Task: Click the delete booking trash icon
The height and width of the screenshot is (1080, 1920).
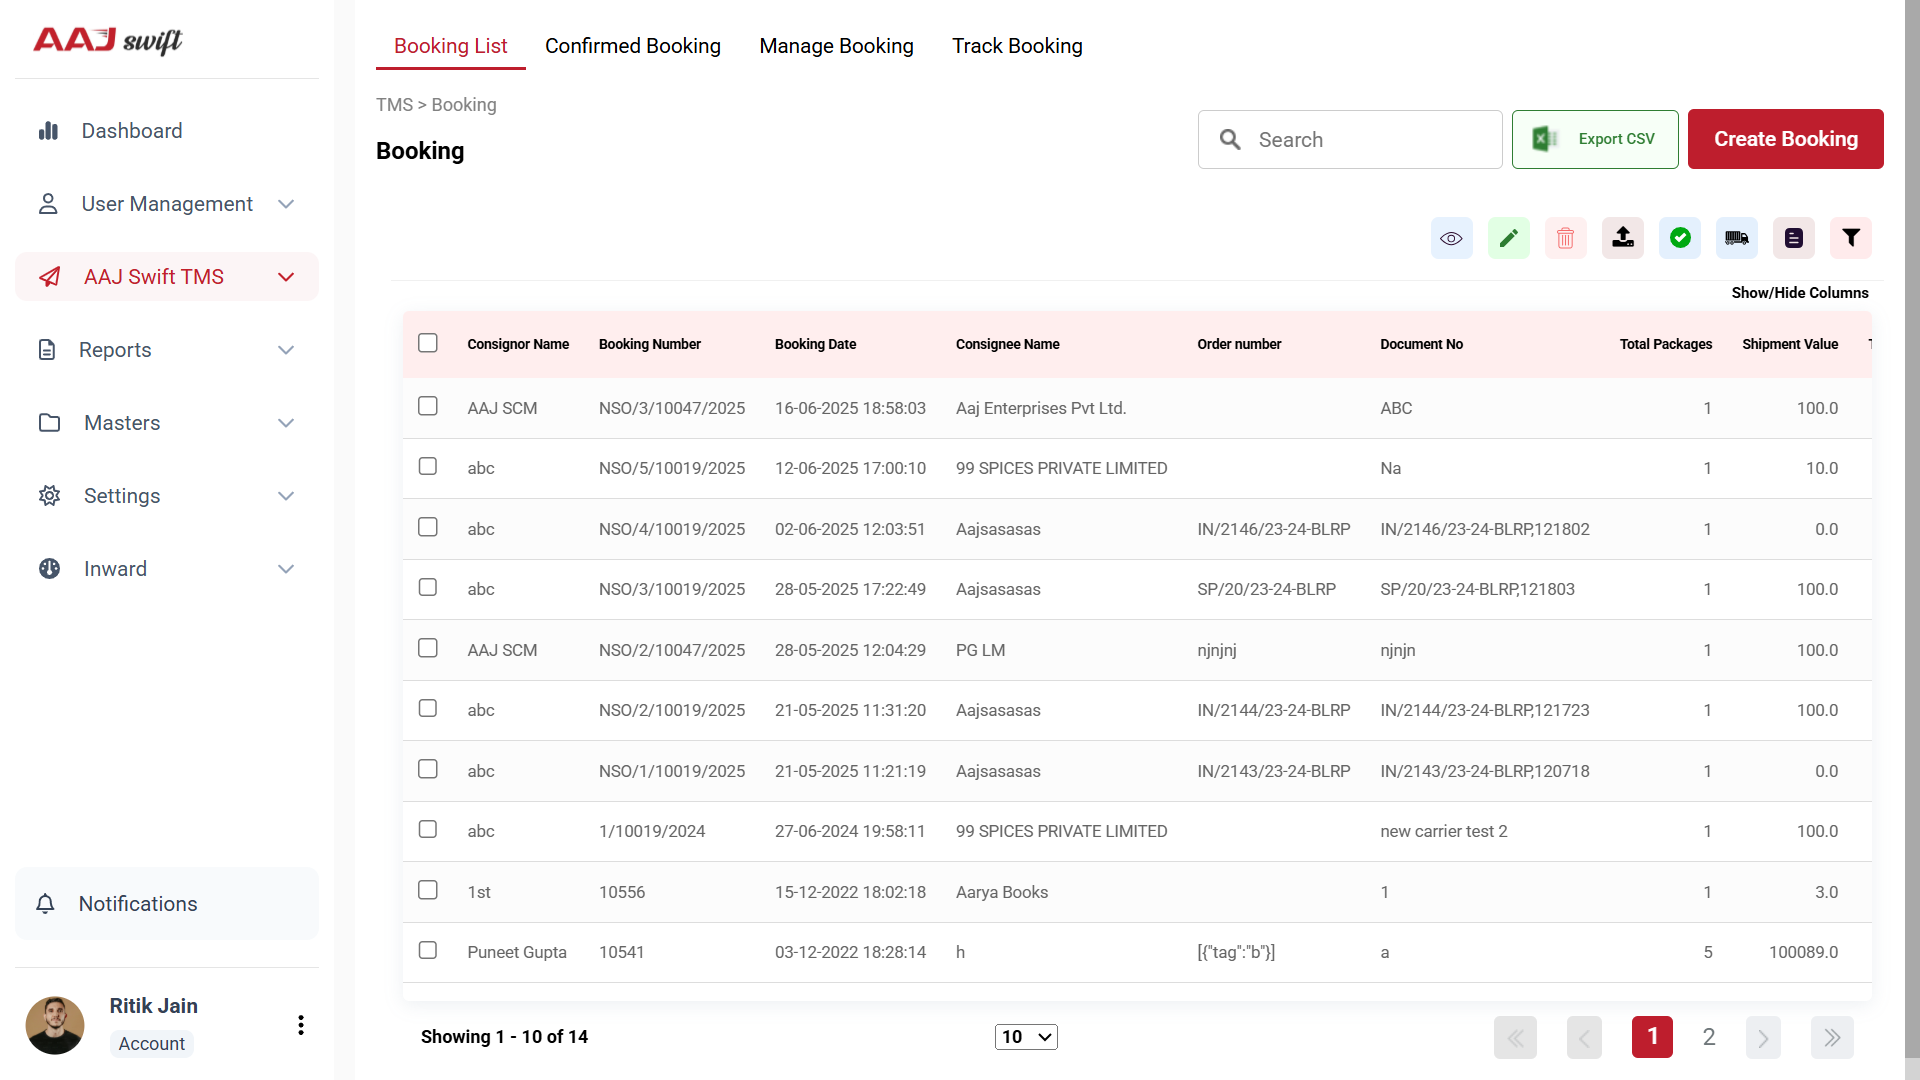Action: pos(1565,238)
